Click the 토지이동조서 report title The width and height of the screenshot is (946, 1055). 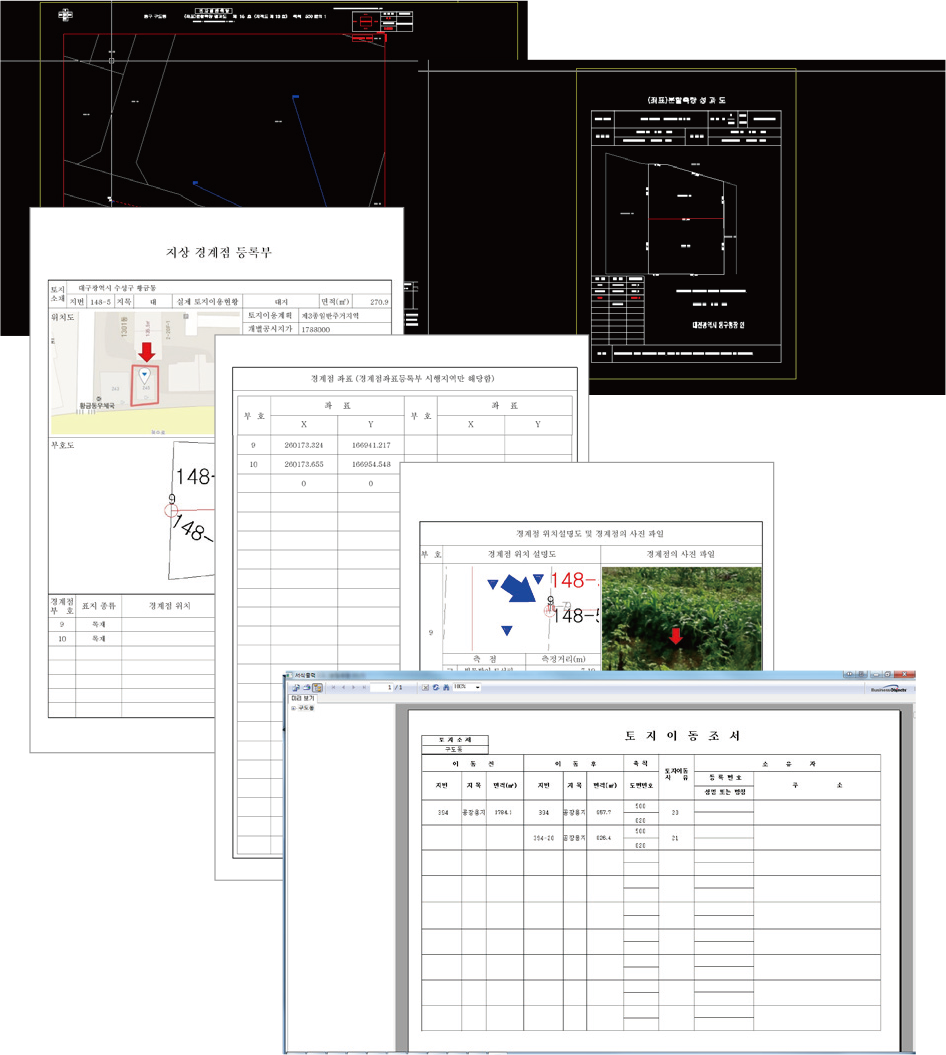pyautogui.click(x=682, y=736)
